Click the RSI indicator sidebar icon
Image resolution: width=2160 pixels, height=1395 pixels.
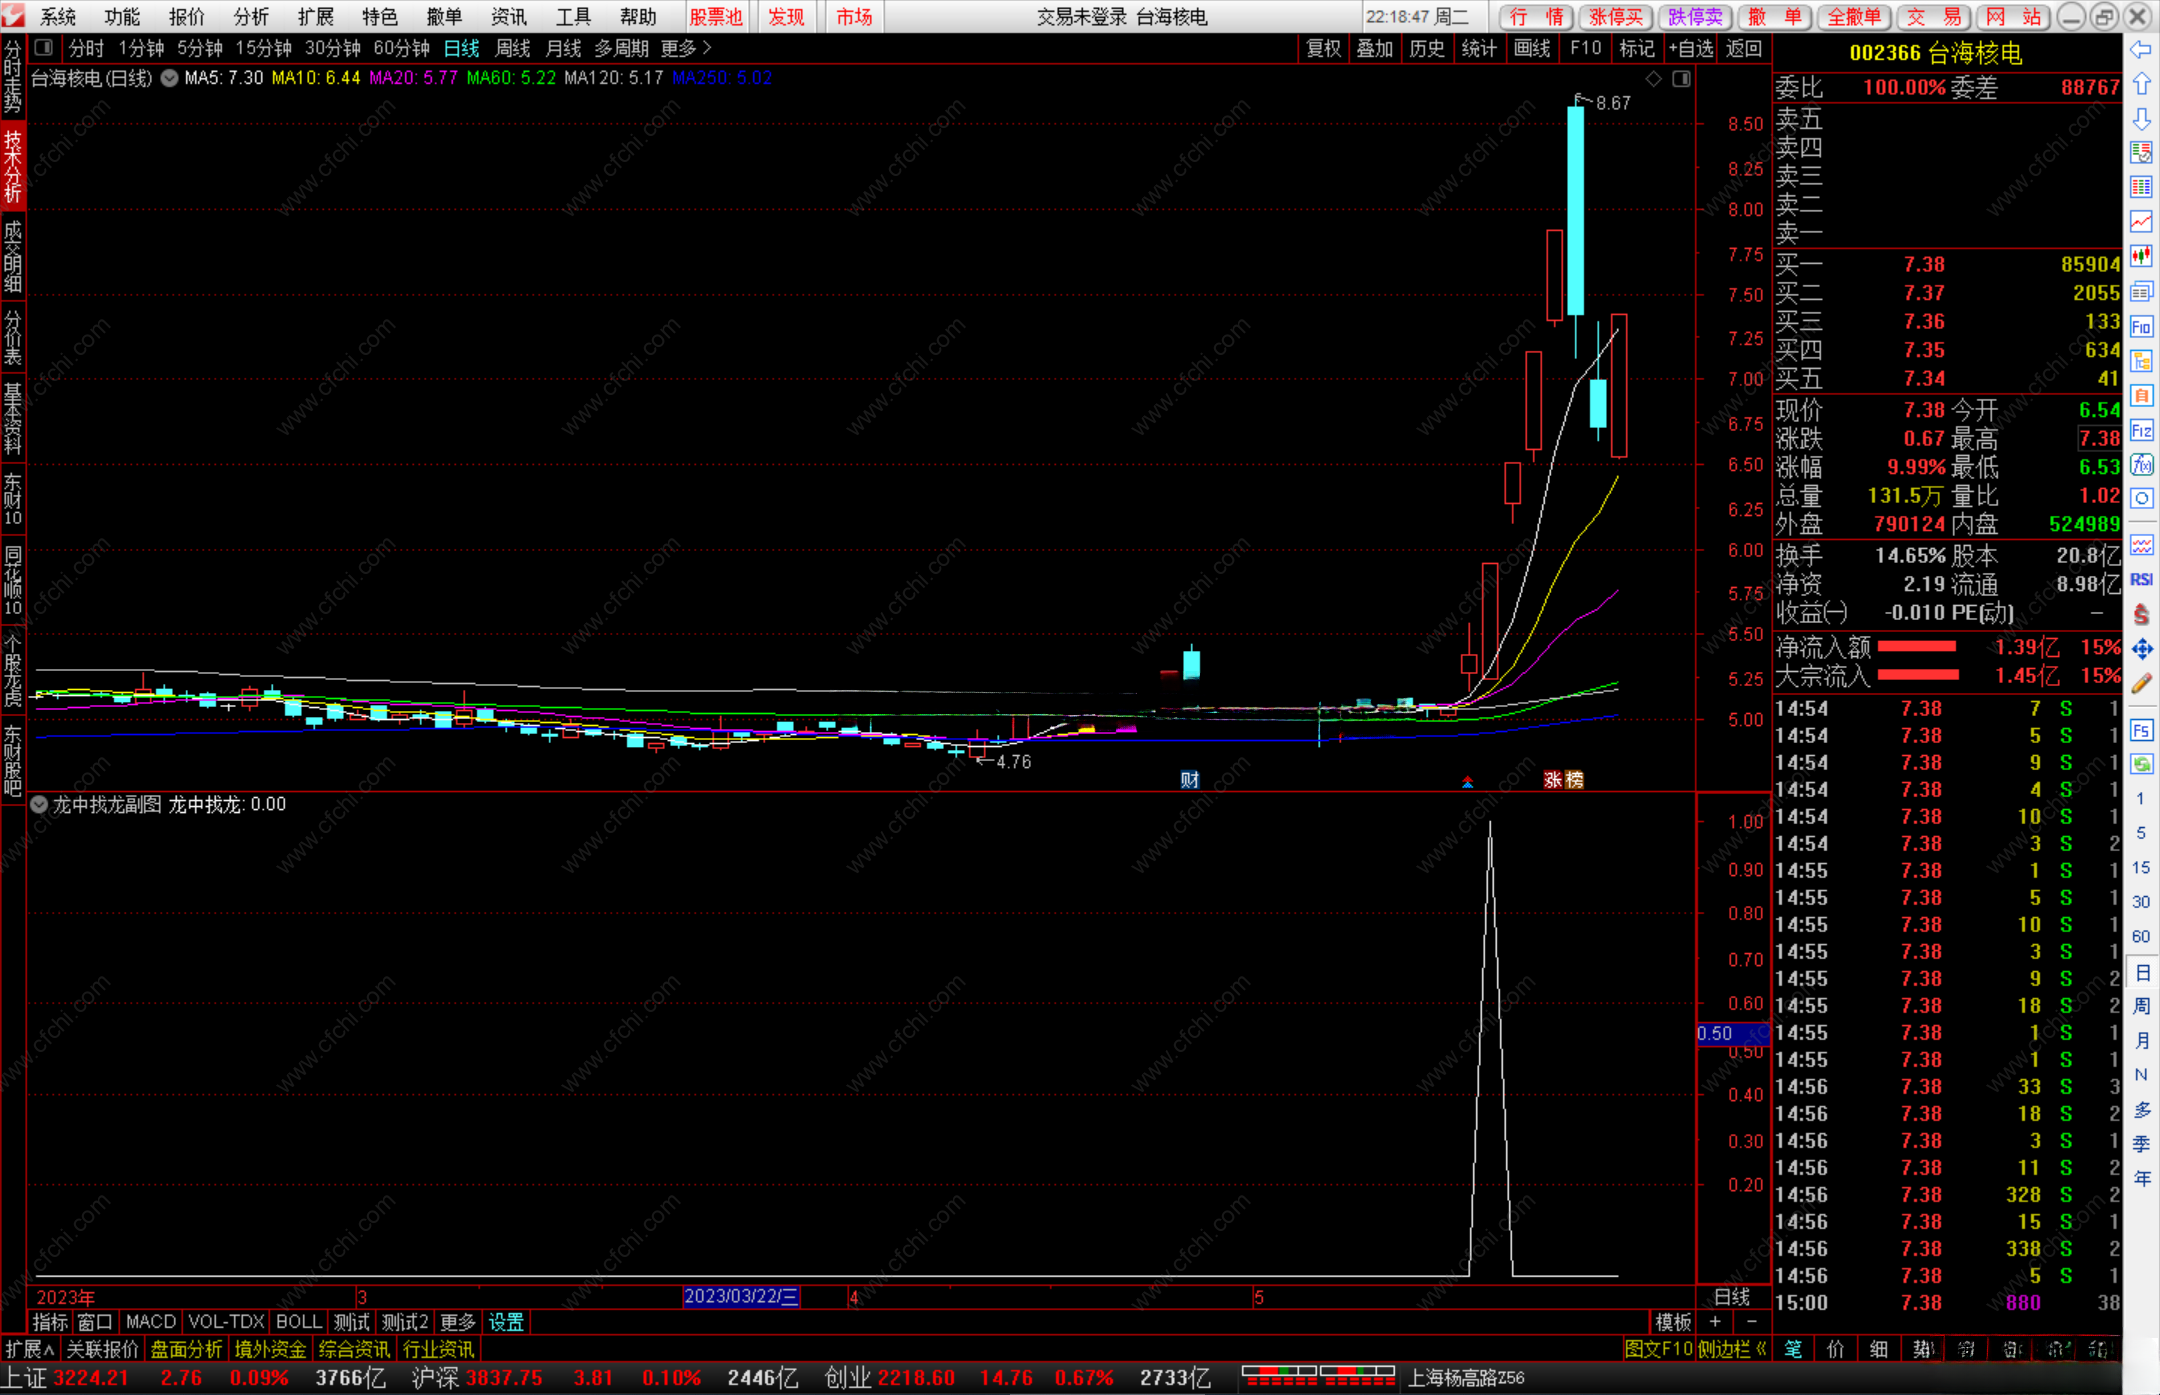(2141, 580)
